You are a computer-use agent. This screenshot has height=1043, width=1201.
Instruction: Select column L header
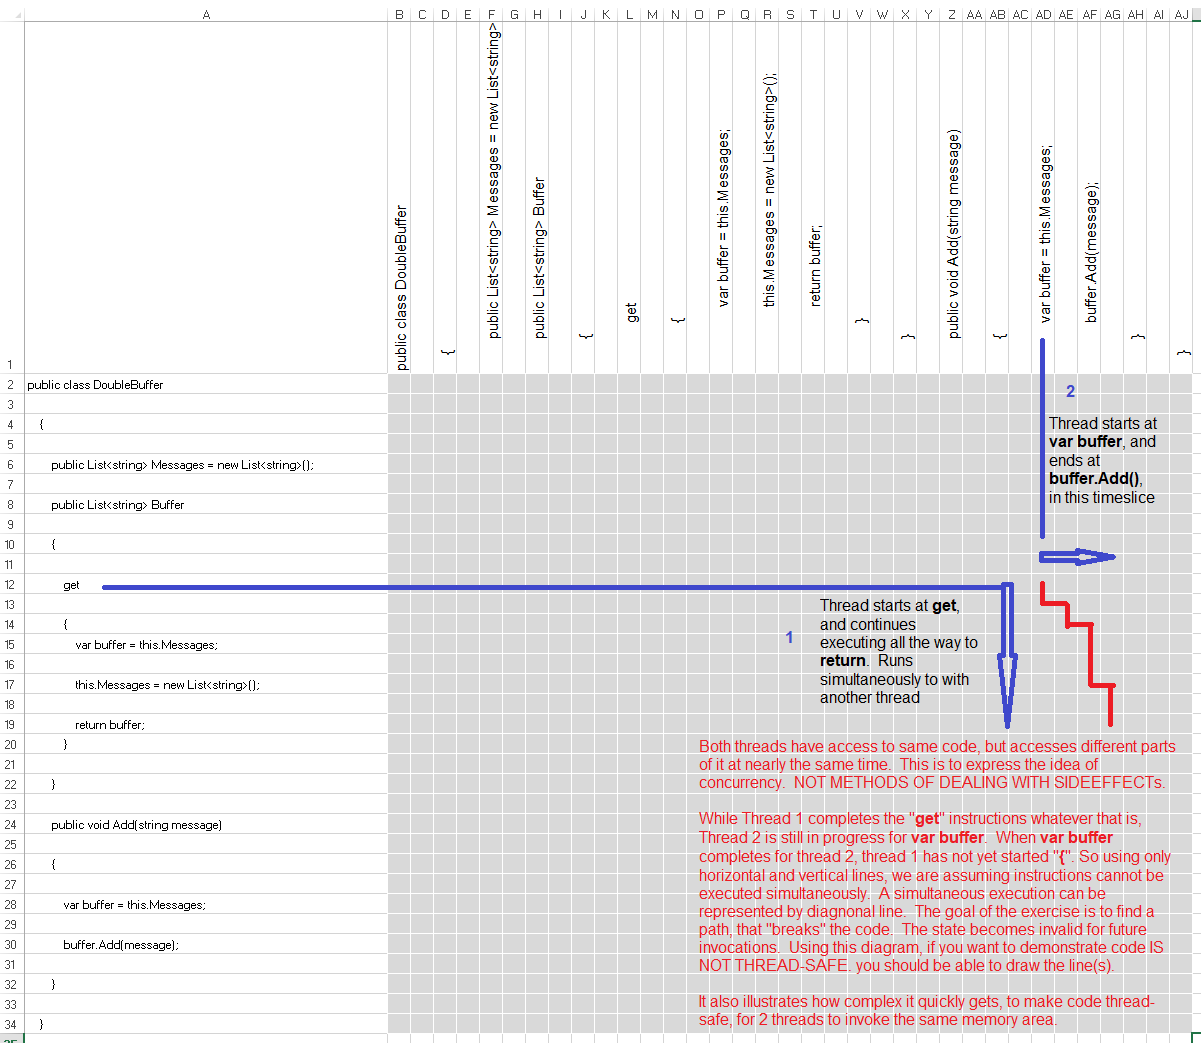tap(629, 14)
